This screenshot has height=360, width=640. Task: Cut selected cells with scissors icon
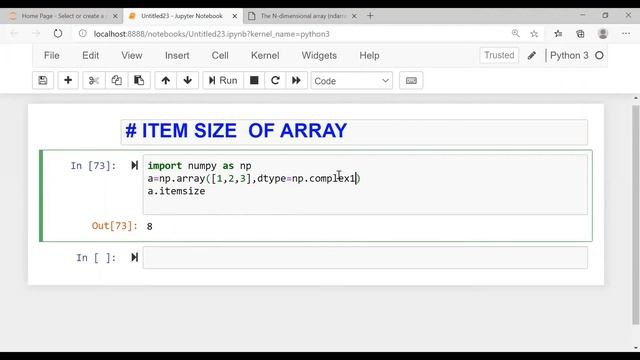coord(94,80)
